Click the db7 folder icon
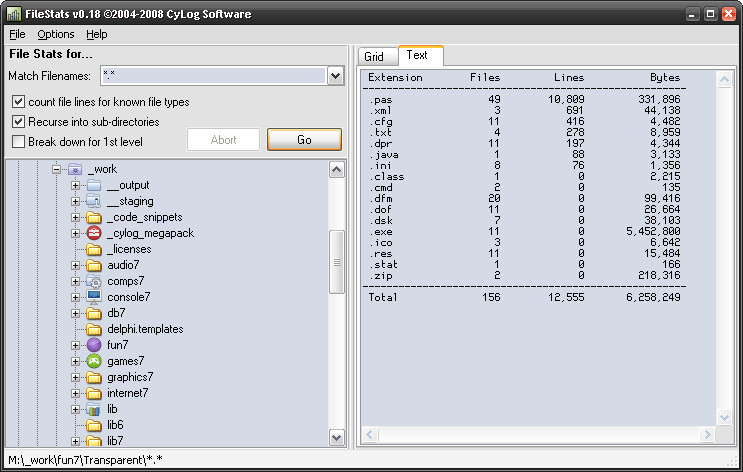 (x=94, y=313)
